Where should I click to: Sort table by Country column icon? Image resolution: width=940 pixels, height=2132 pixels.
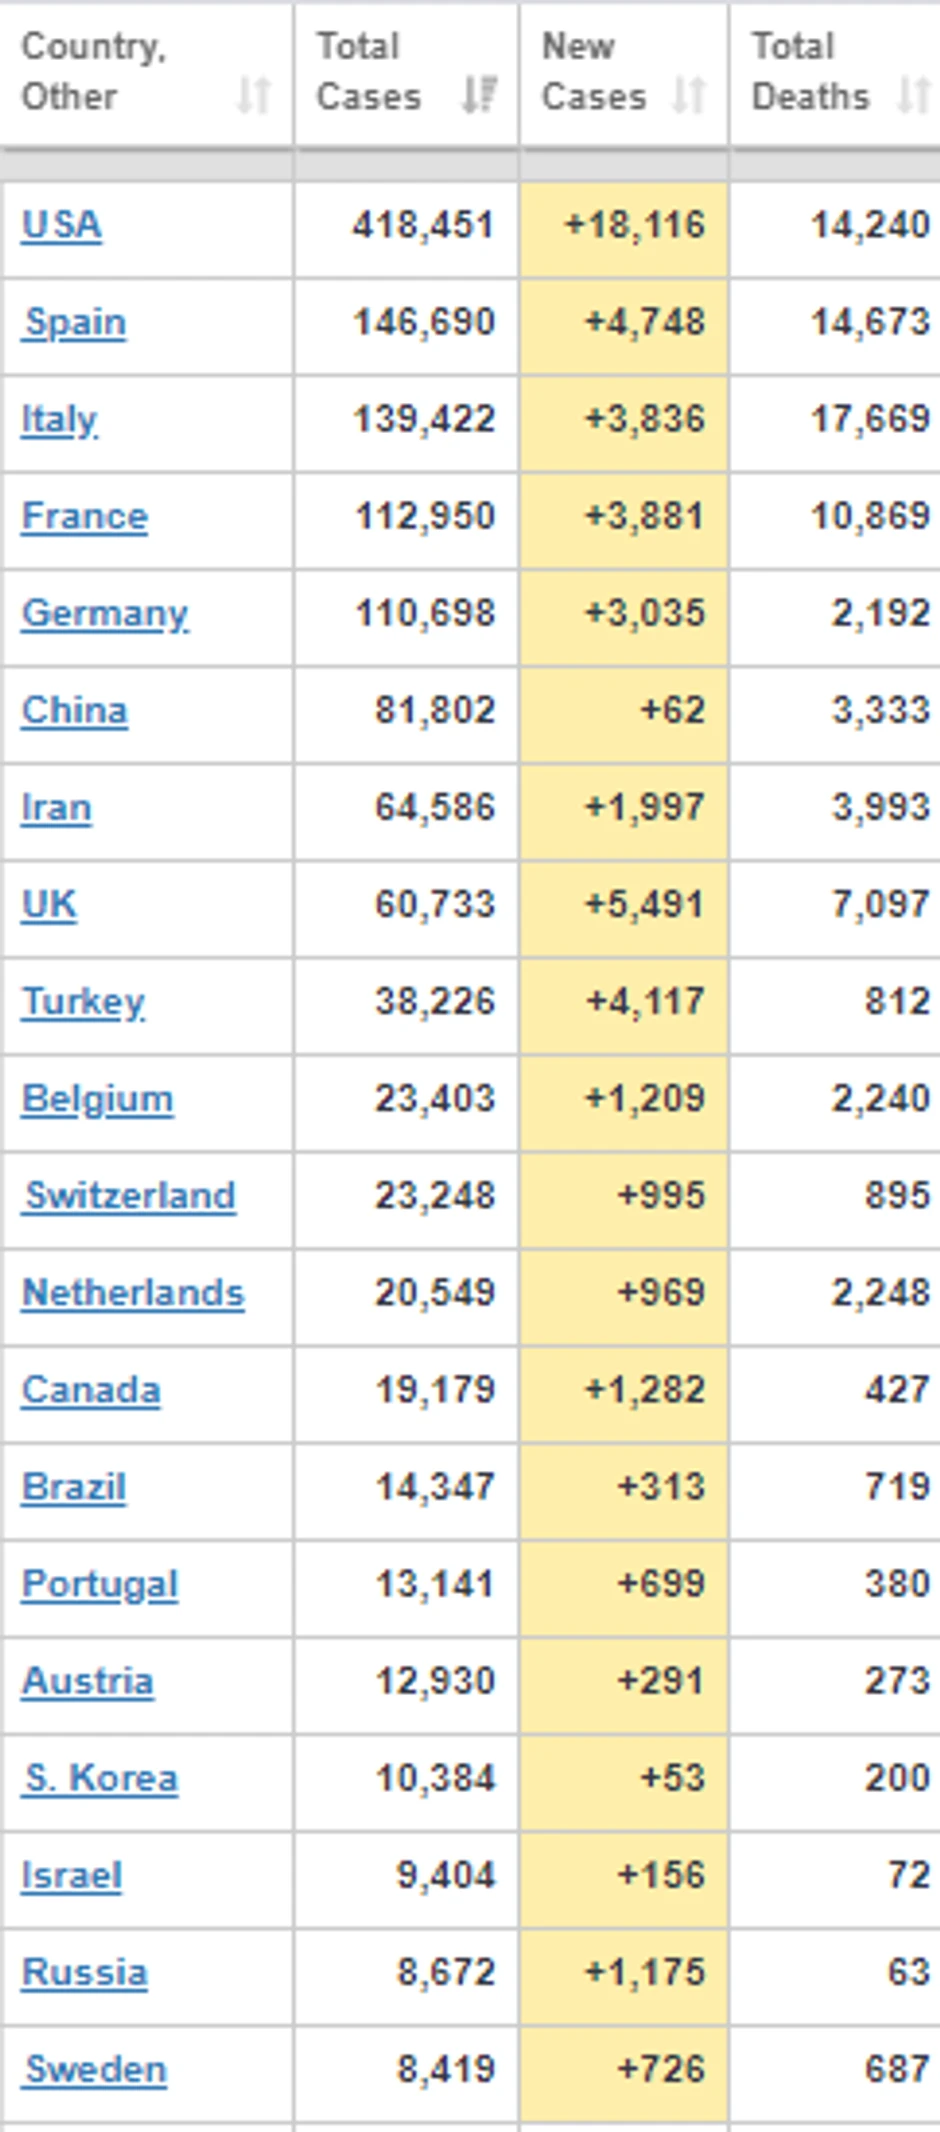(253, 96)
